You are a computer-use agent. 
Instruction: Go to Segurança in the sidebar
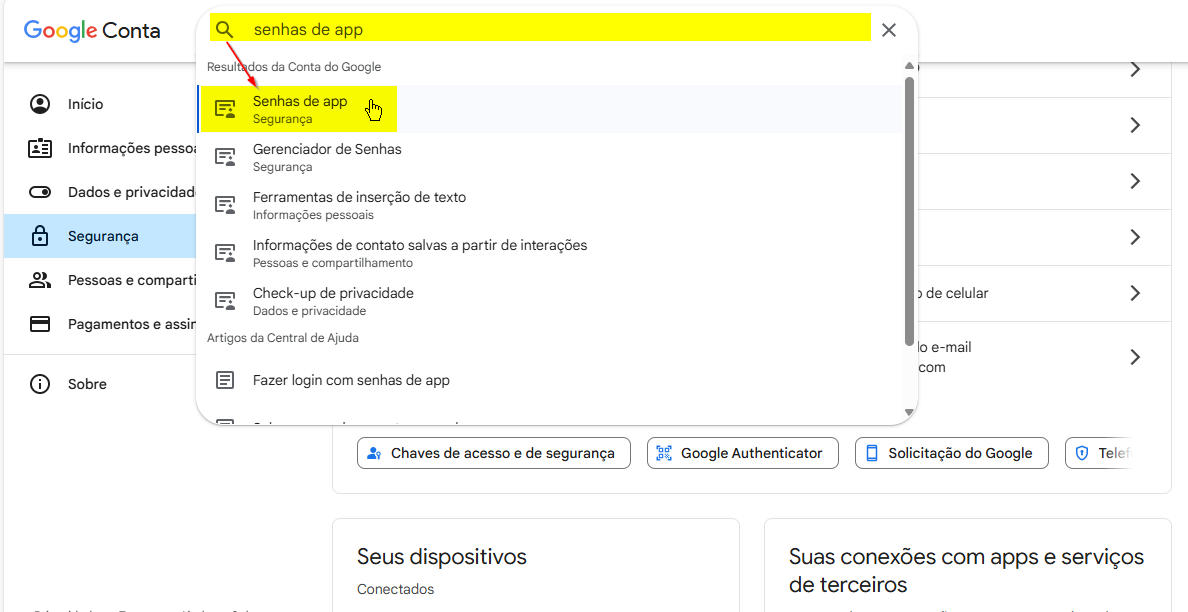click(100, 236)
